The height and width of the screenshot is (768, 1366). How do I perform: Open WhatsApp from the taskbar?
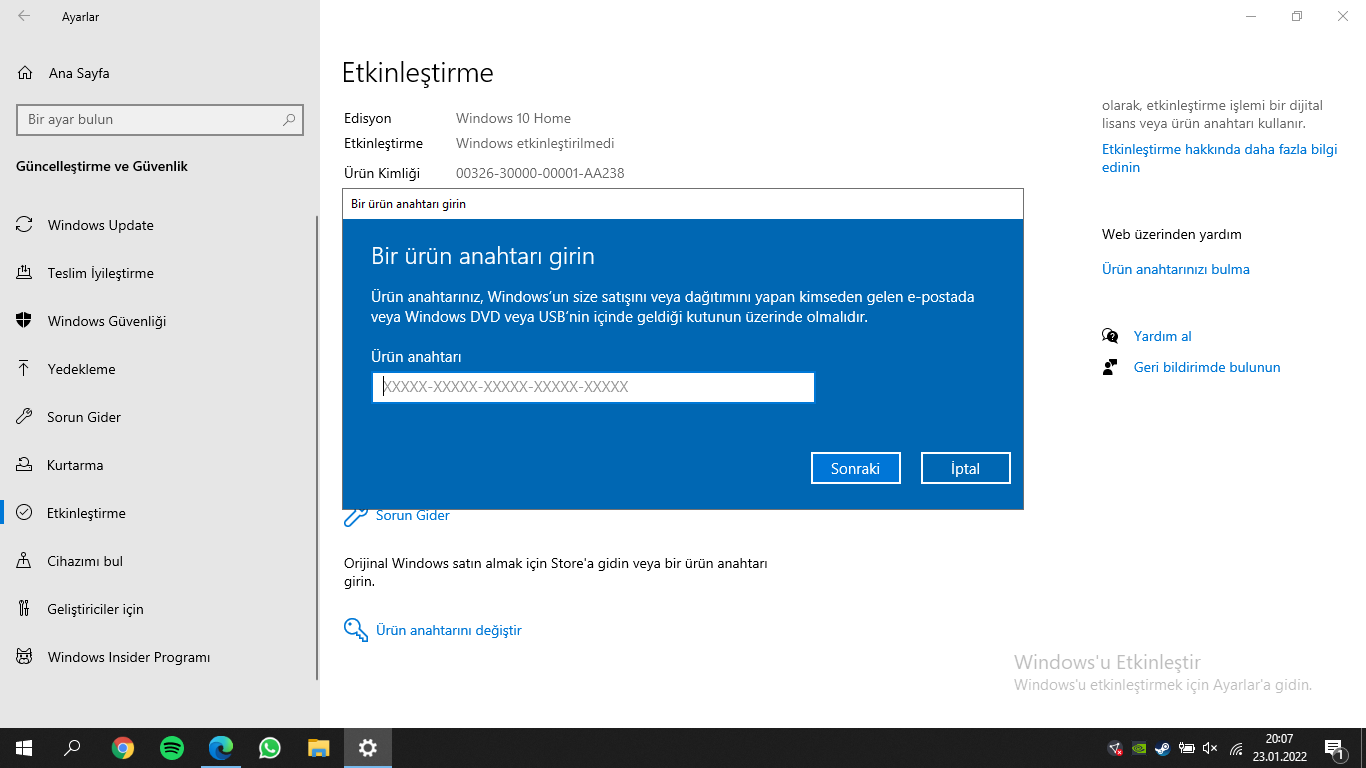270,748
